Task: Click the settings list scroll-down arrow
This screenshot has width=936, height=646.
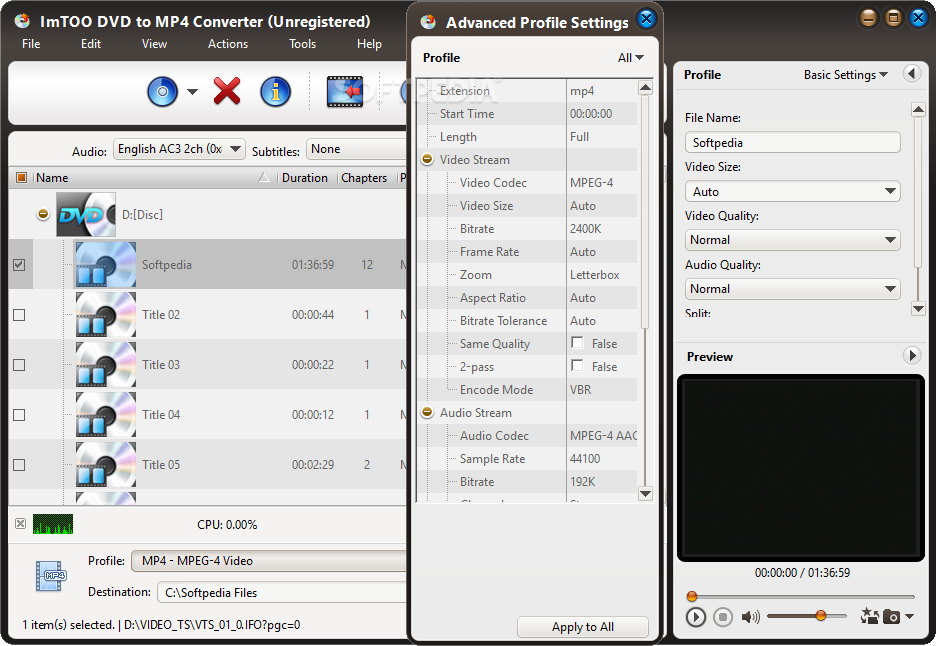Action: [x=645, y=493]
